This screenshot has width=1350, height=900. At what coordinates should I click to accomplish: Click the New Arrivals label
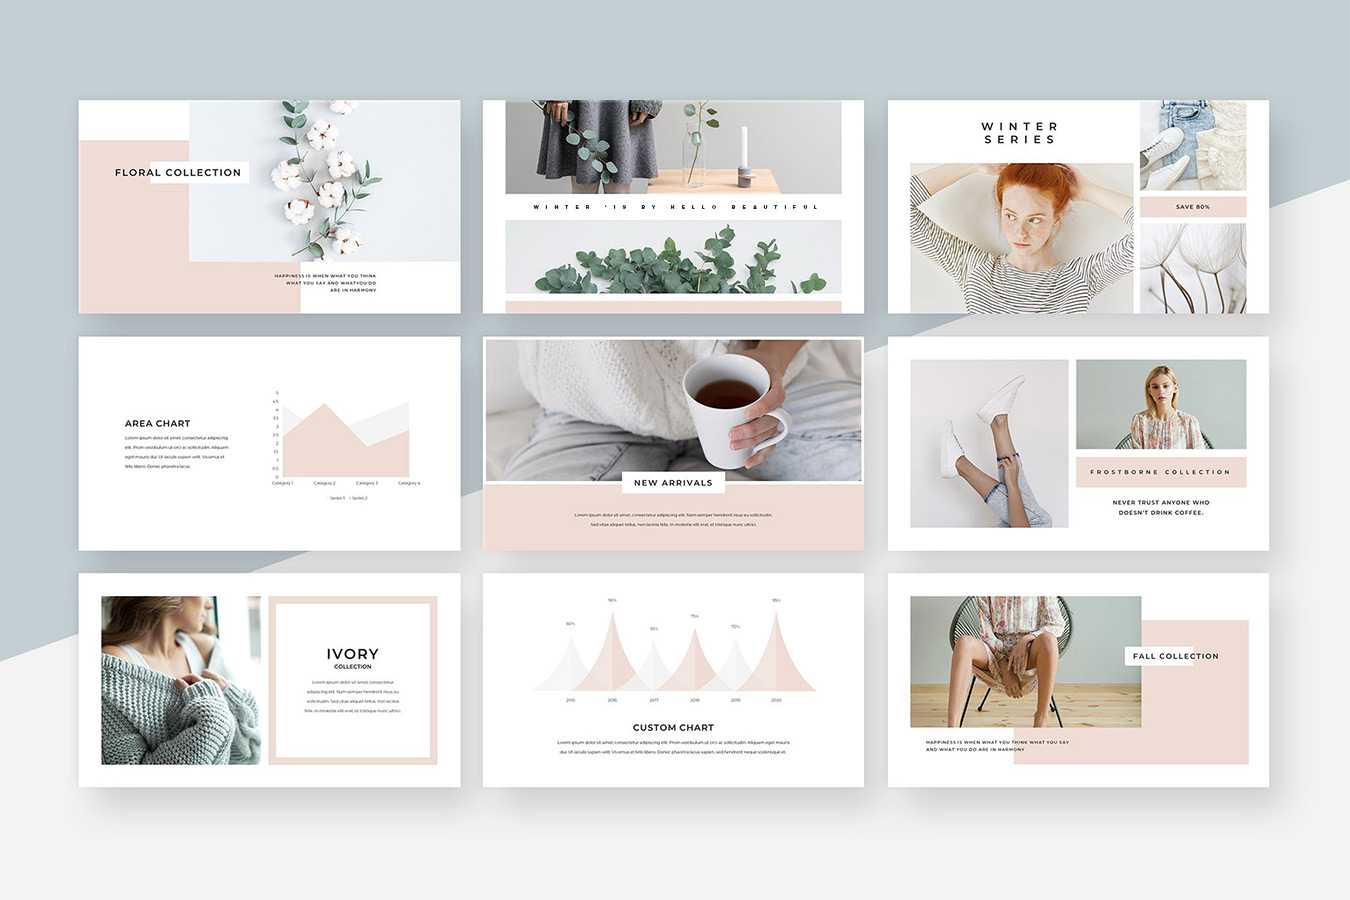tap(673, 483)
